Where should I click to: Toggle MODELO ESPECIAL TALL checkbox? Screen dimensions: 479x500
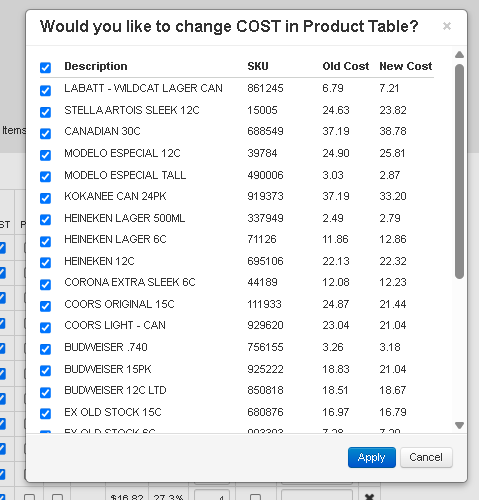(45, 176)
